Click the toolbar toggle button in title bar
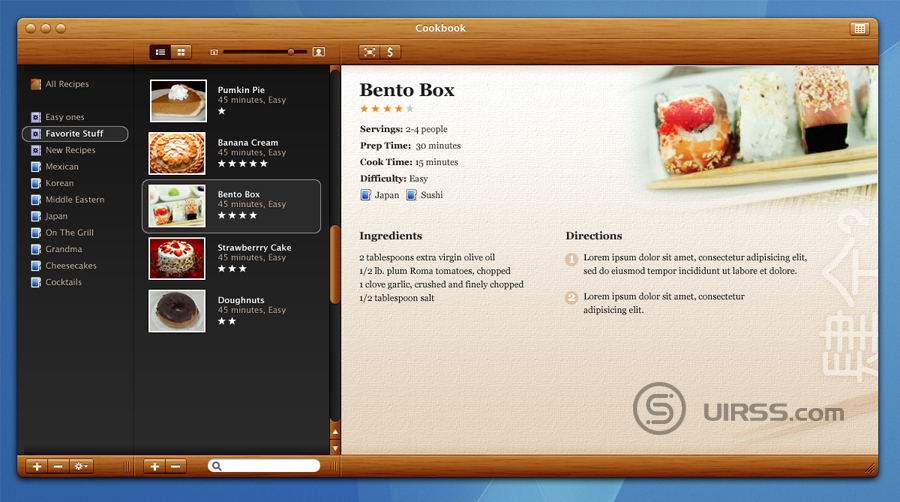This screenshot has width=900, height=502. (859, 28)
